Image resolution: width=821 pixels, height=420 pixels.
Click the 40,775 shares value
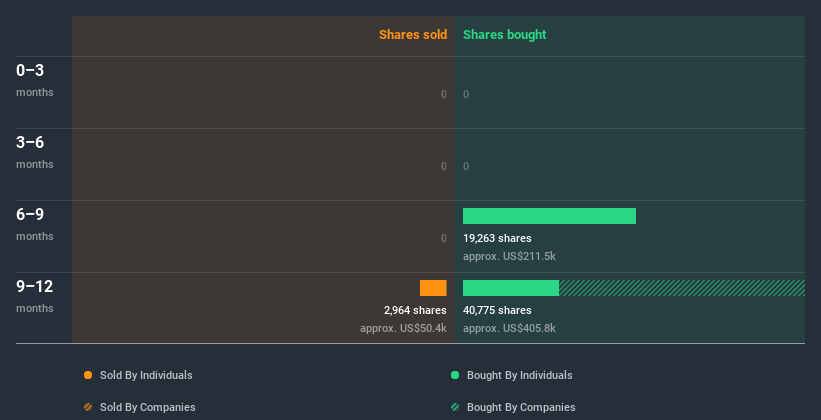(x=497, y=310)
